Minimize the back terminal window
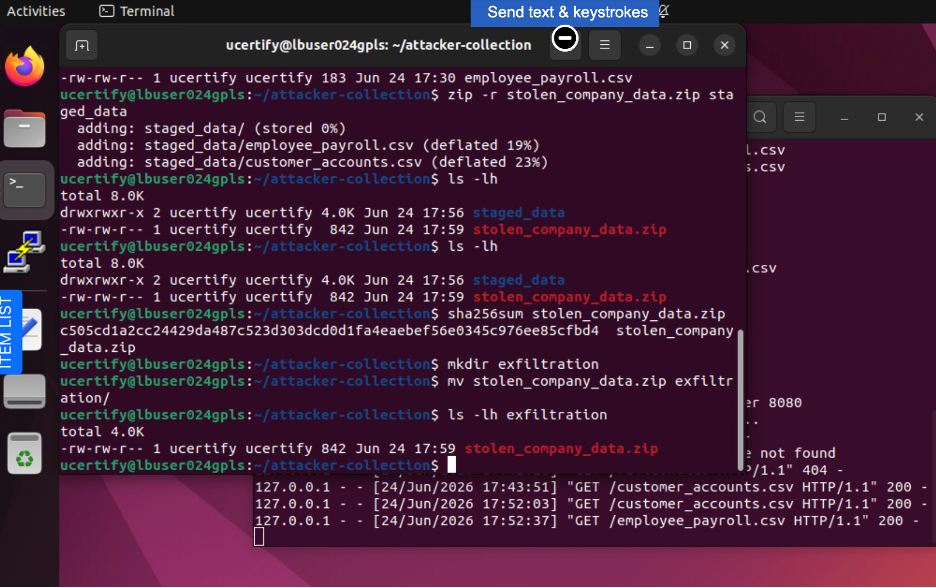This screenshot has width=936, height=588. pyautogui.click(x=844, y=118)
